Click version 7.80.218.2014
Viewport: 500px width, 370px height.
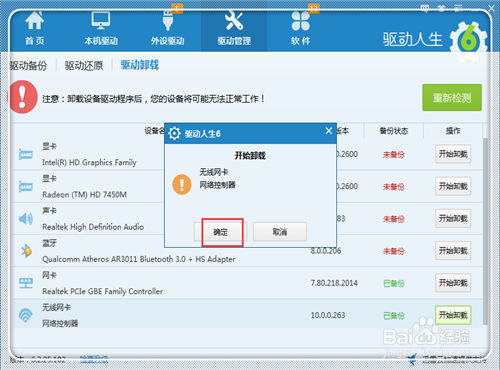[334, 283]
